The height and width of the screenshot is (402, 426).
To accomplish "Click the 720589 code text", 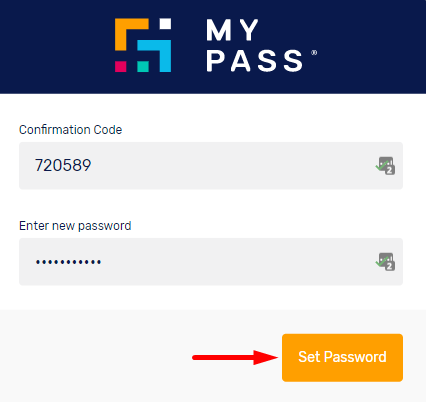I will coord(63,165).
